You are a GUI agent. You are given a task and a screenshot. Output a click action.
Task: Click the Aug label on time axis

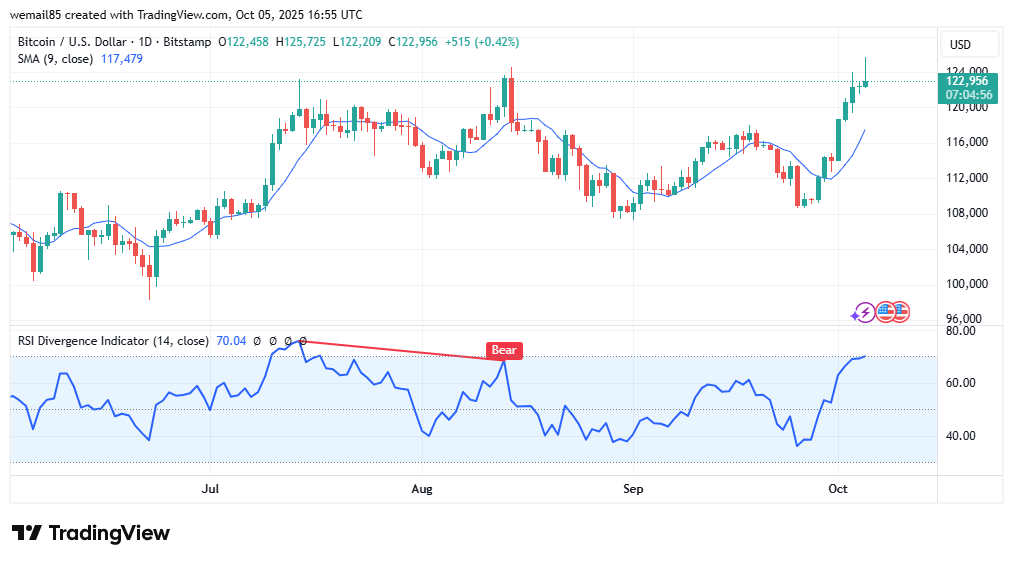(422, 489)
